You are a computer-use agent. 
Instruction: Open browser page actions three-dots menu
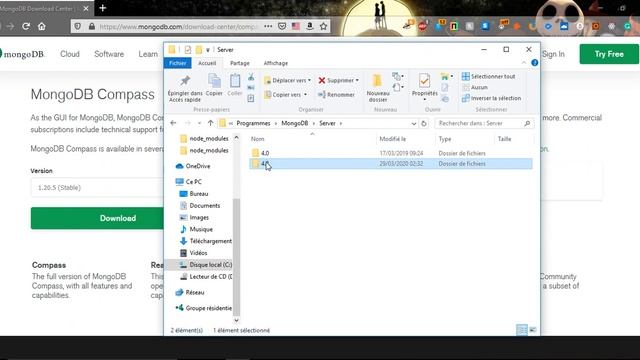pyautogui.click(x=268, y=27)
